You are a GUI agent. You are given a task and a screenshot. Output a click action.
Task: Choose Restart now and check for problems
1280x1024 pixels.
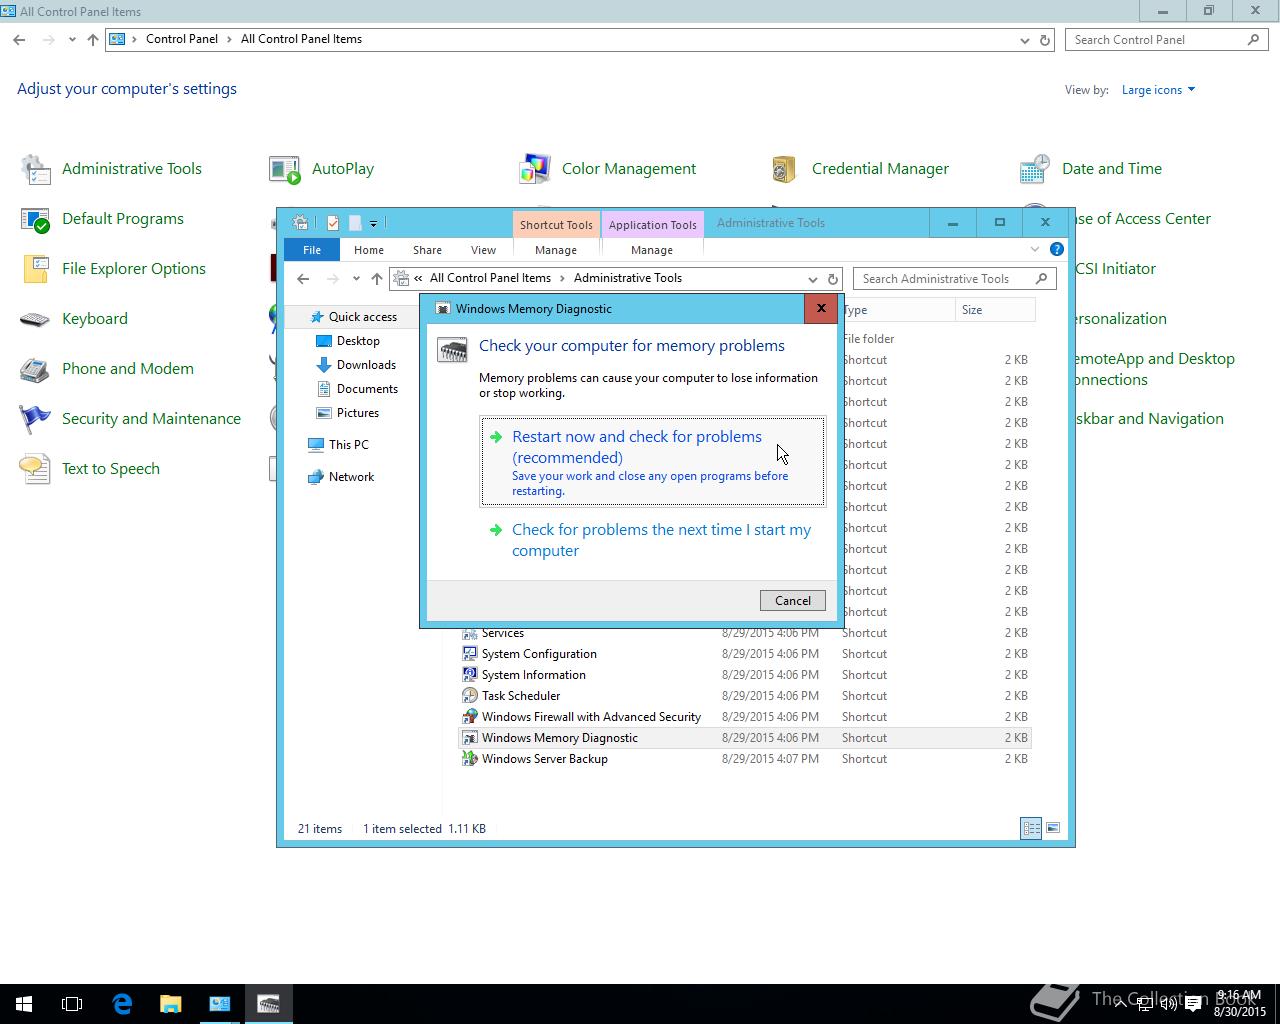click(653, 462)
